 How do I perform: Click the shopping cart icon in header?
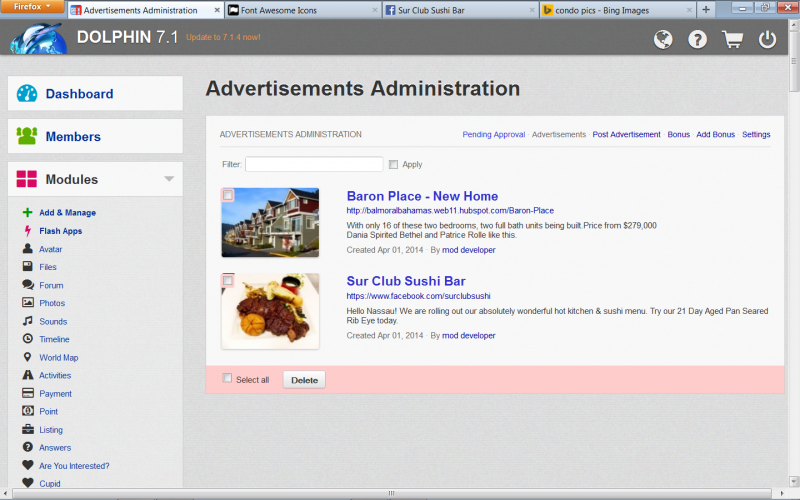(x=733, y=40)
